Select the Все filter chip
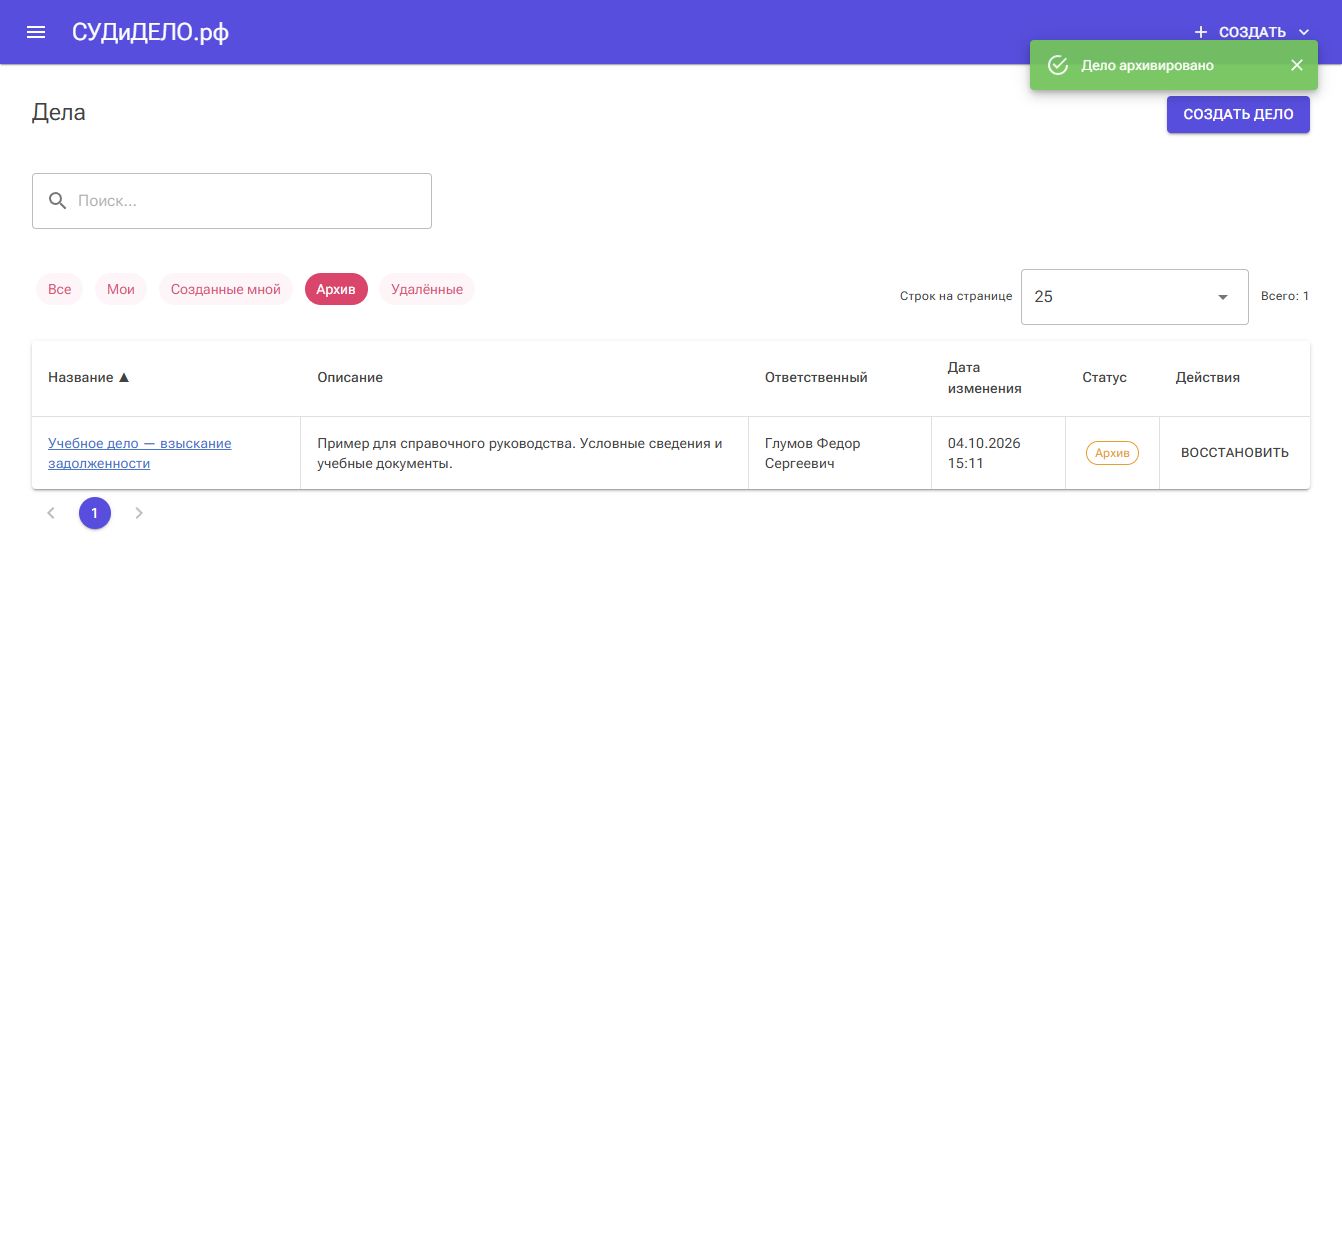 pos(60,289)
